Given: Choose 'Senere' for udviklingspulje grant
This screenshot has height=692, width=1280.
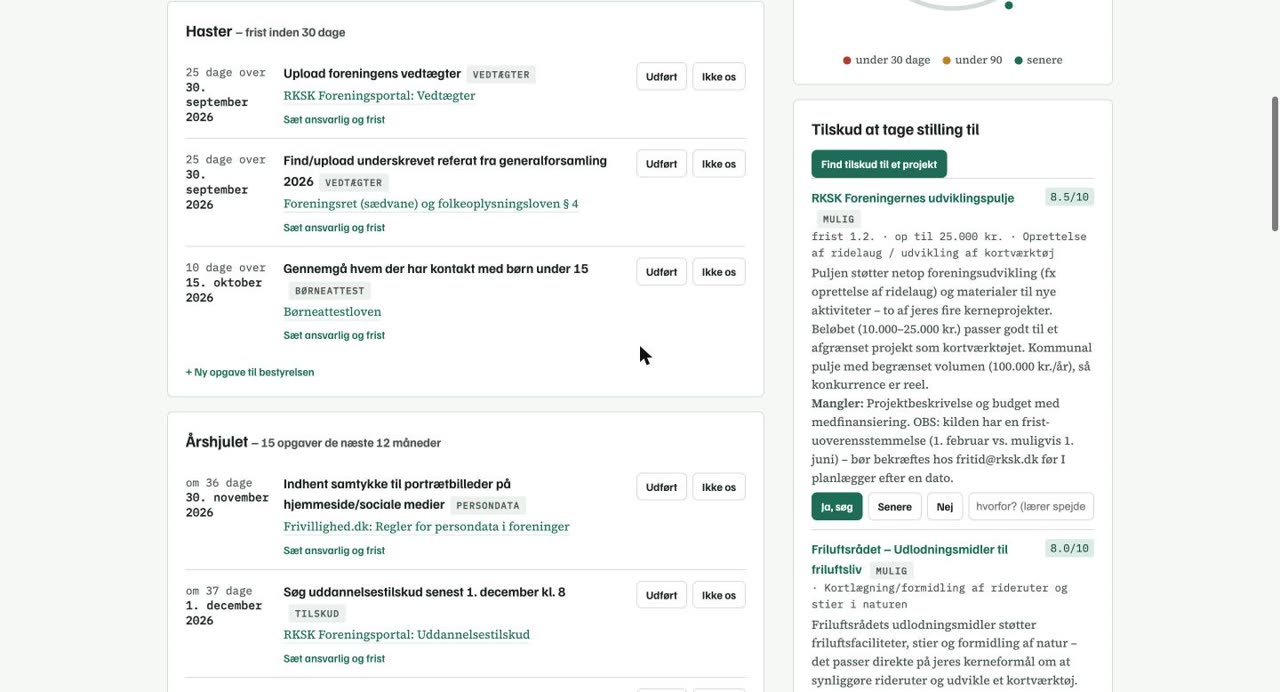Looking at the screenshot, I should (895, 506).
